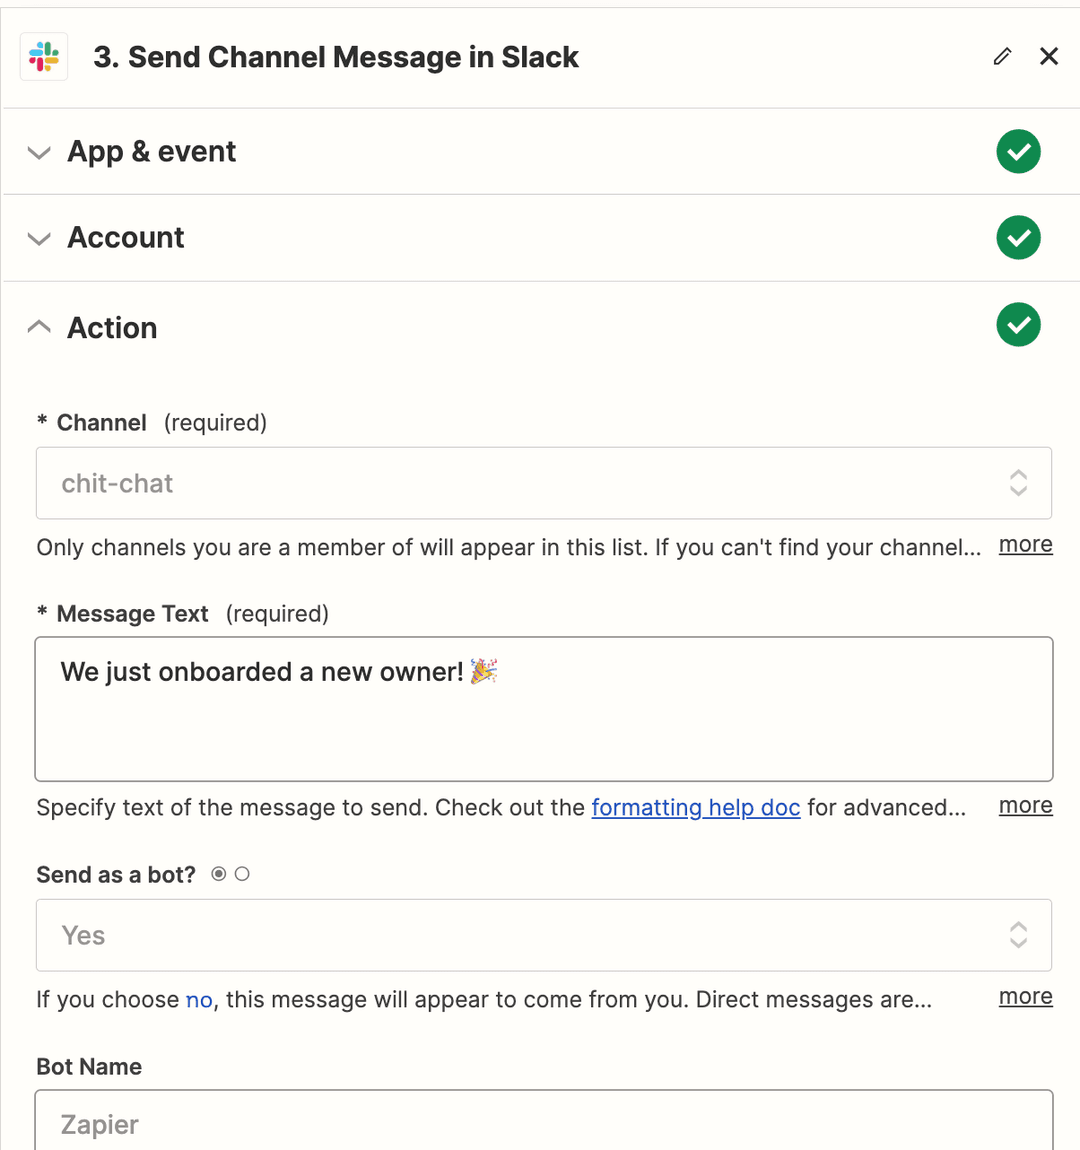
Task: Click the Slack logo icon
Action: click(x=44, y=57)
